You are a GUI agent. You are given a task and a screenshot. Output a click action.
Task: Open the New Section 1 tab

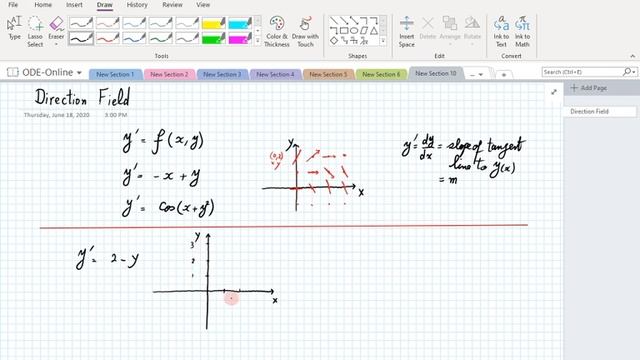(x=115, y=74)
